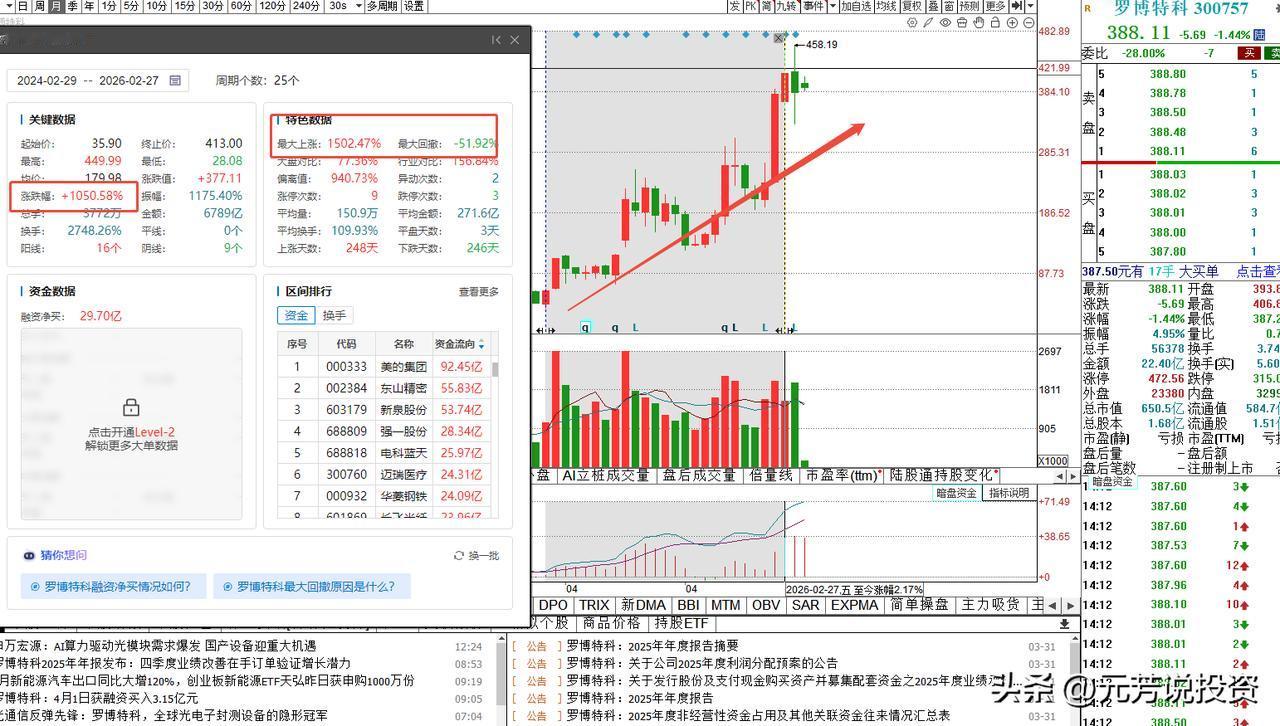Screen dimensions: 1280x726
Task: Click the 指标说明 button
Action: click(1009, 493)
